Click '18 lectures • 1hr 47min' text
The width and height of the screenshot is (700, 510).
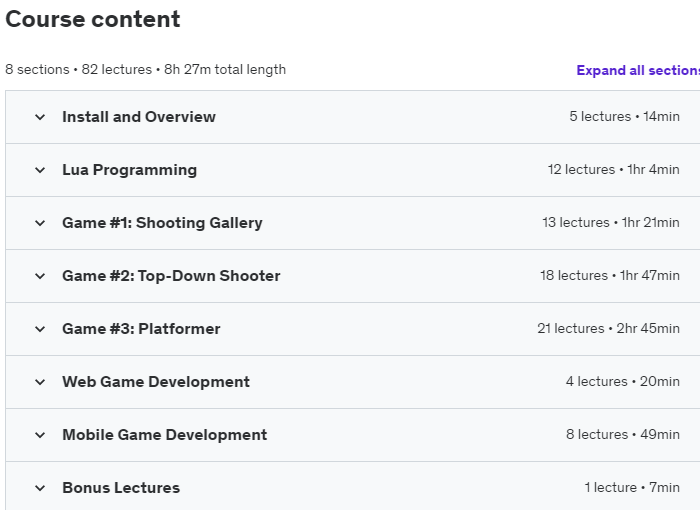[x=610, y=276]
